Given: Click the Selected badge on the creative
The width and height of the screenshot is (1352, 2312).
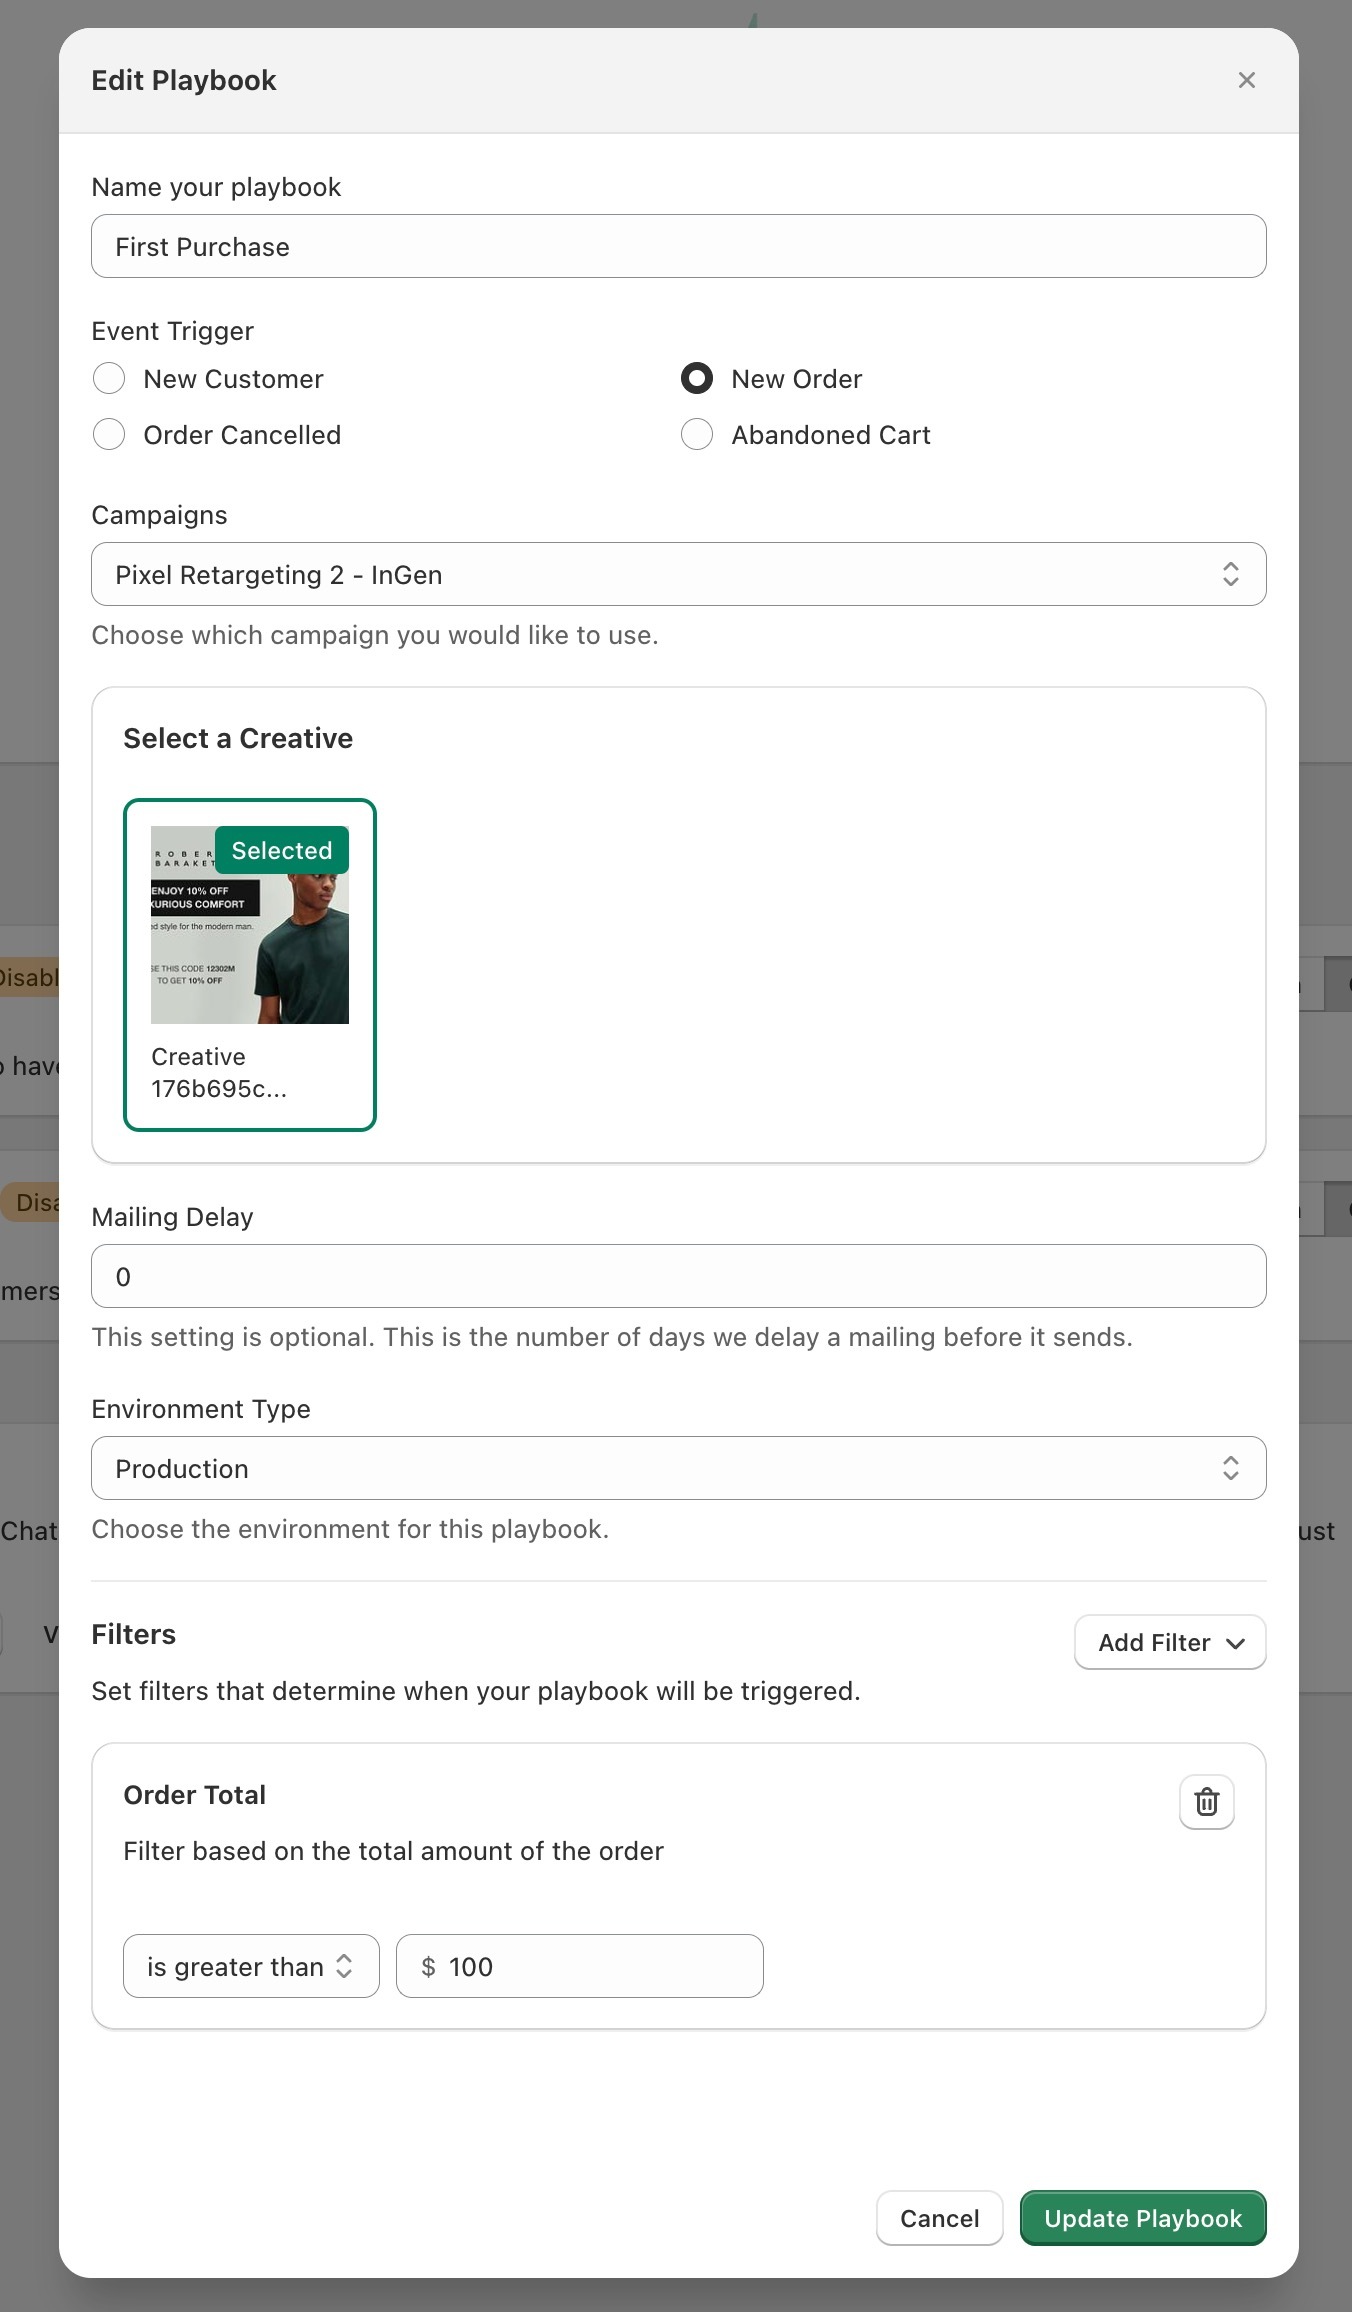Looking at the screenshot, I should [x=282, y=850].
